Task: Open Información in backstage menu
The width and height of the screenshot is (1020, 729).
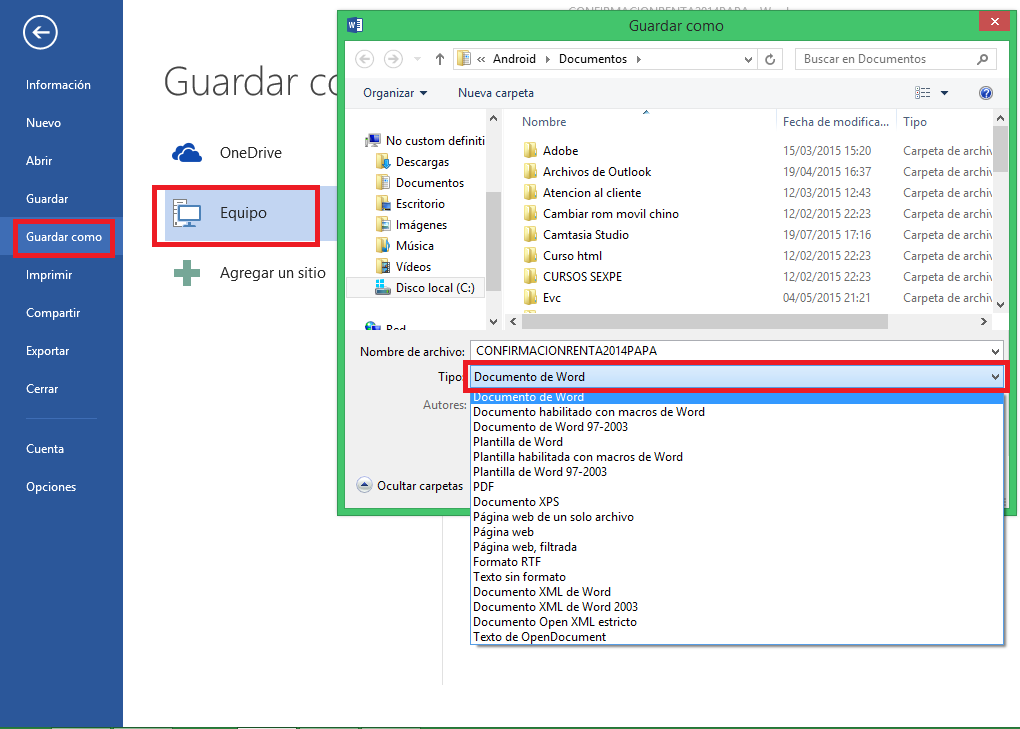Action: pos(59,85)
